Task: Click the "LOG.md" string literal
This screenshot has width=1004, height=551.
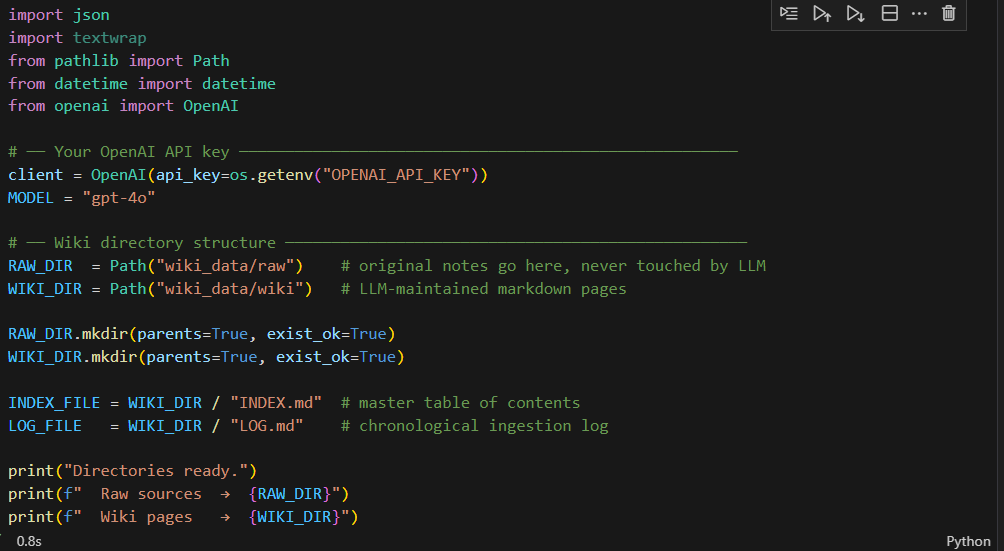Action: 266,426
